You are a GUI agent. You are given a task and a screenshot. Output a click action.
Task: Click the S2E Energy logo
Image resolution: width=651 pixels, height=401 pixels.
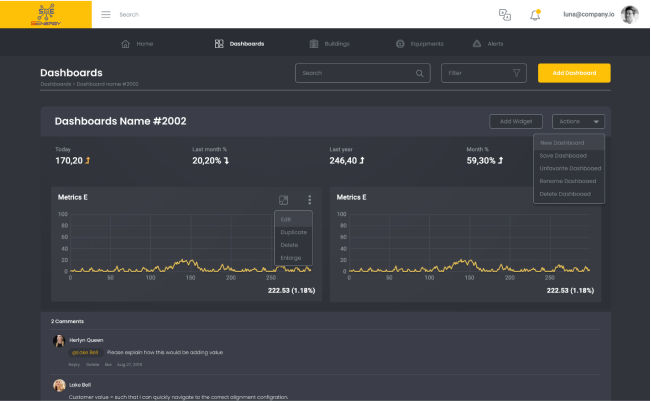46,15
